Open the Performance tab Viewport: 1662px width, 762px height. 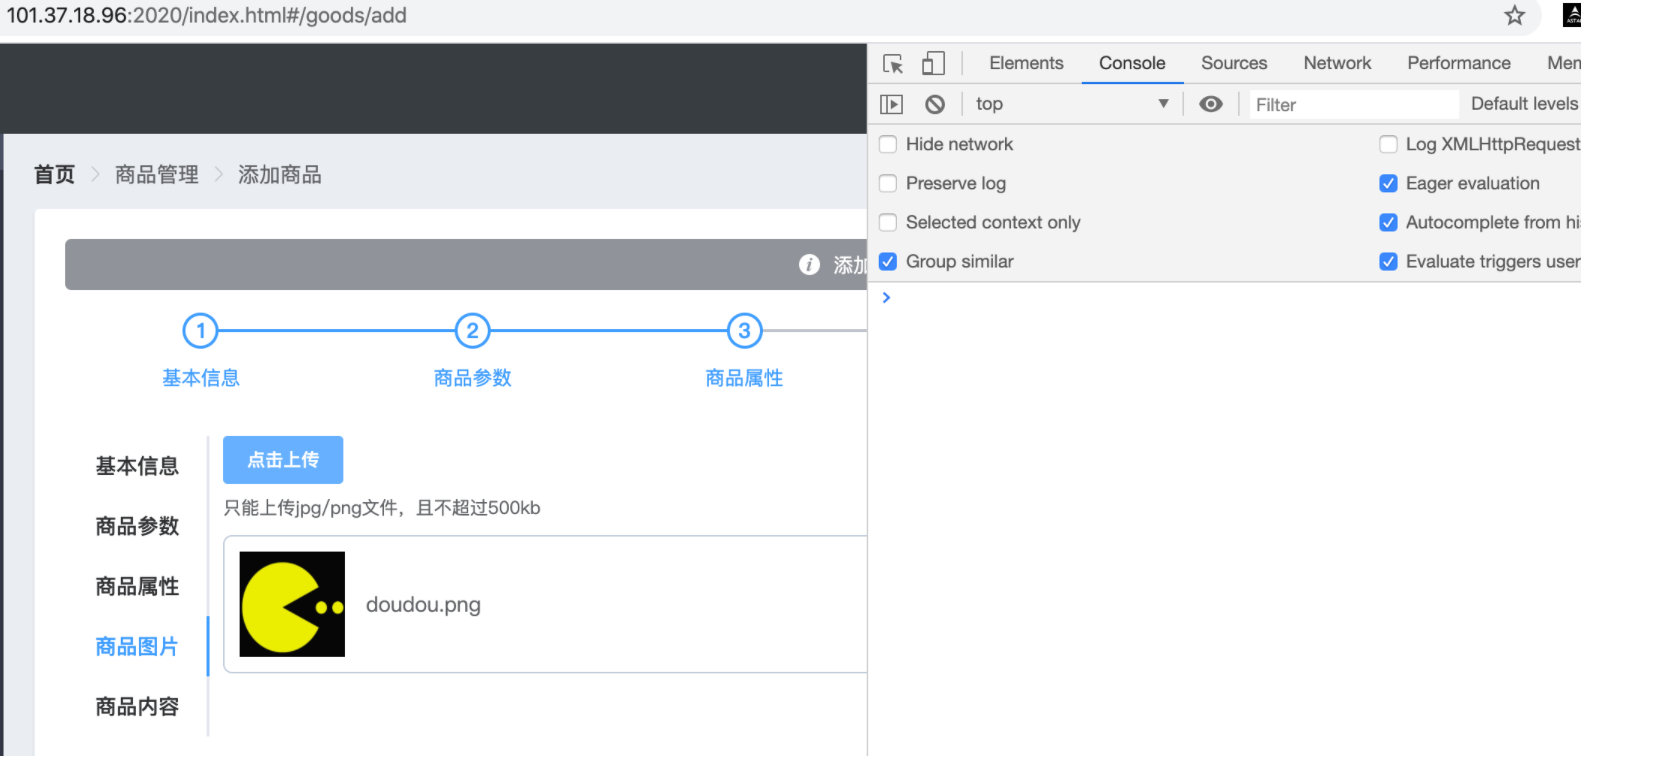click(x=1459, y=63)
